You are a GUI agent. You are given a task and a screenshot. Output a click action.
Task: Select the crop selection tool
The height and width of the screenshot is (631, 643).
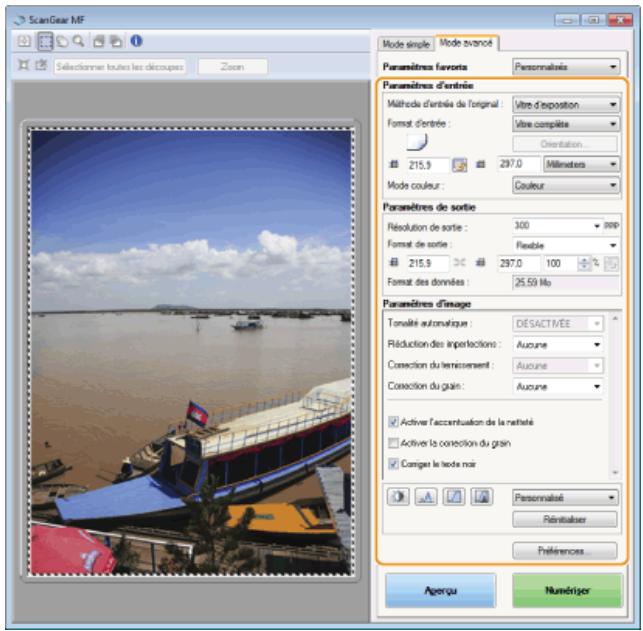45,41
